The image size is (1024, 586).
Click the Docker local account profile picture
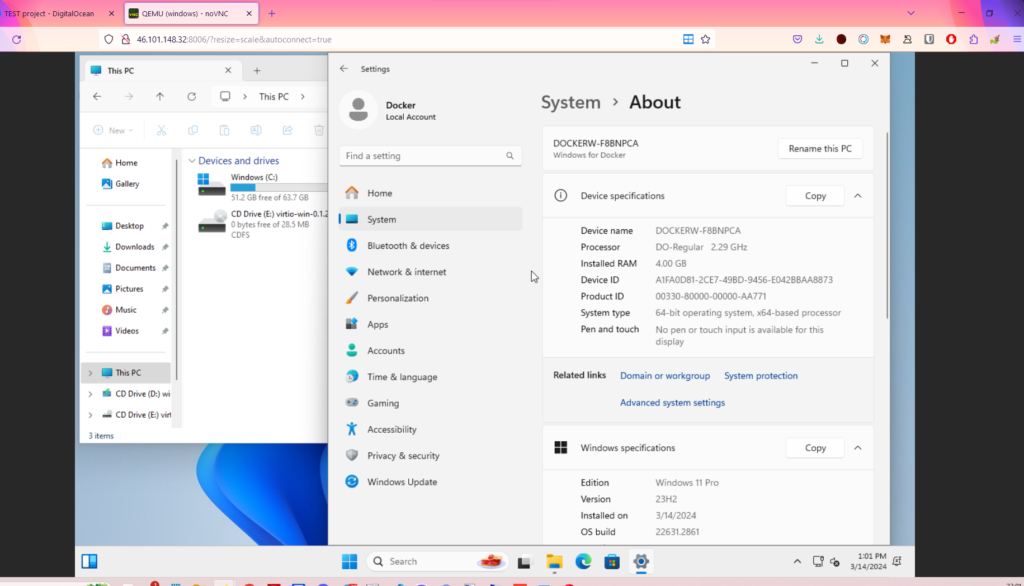358,109
